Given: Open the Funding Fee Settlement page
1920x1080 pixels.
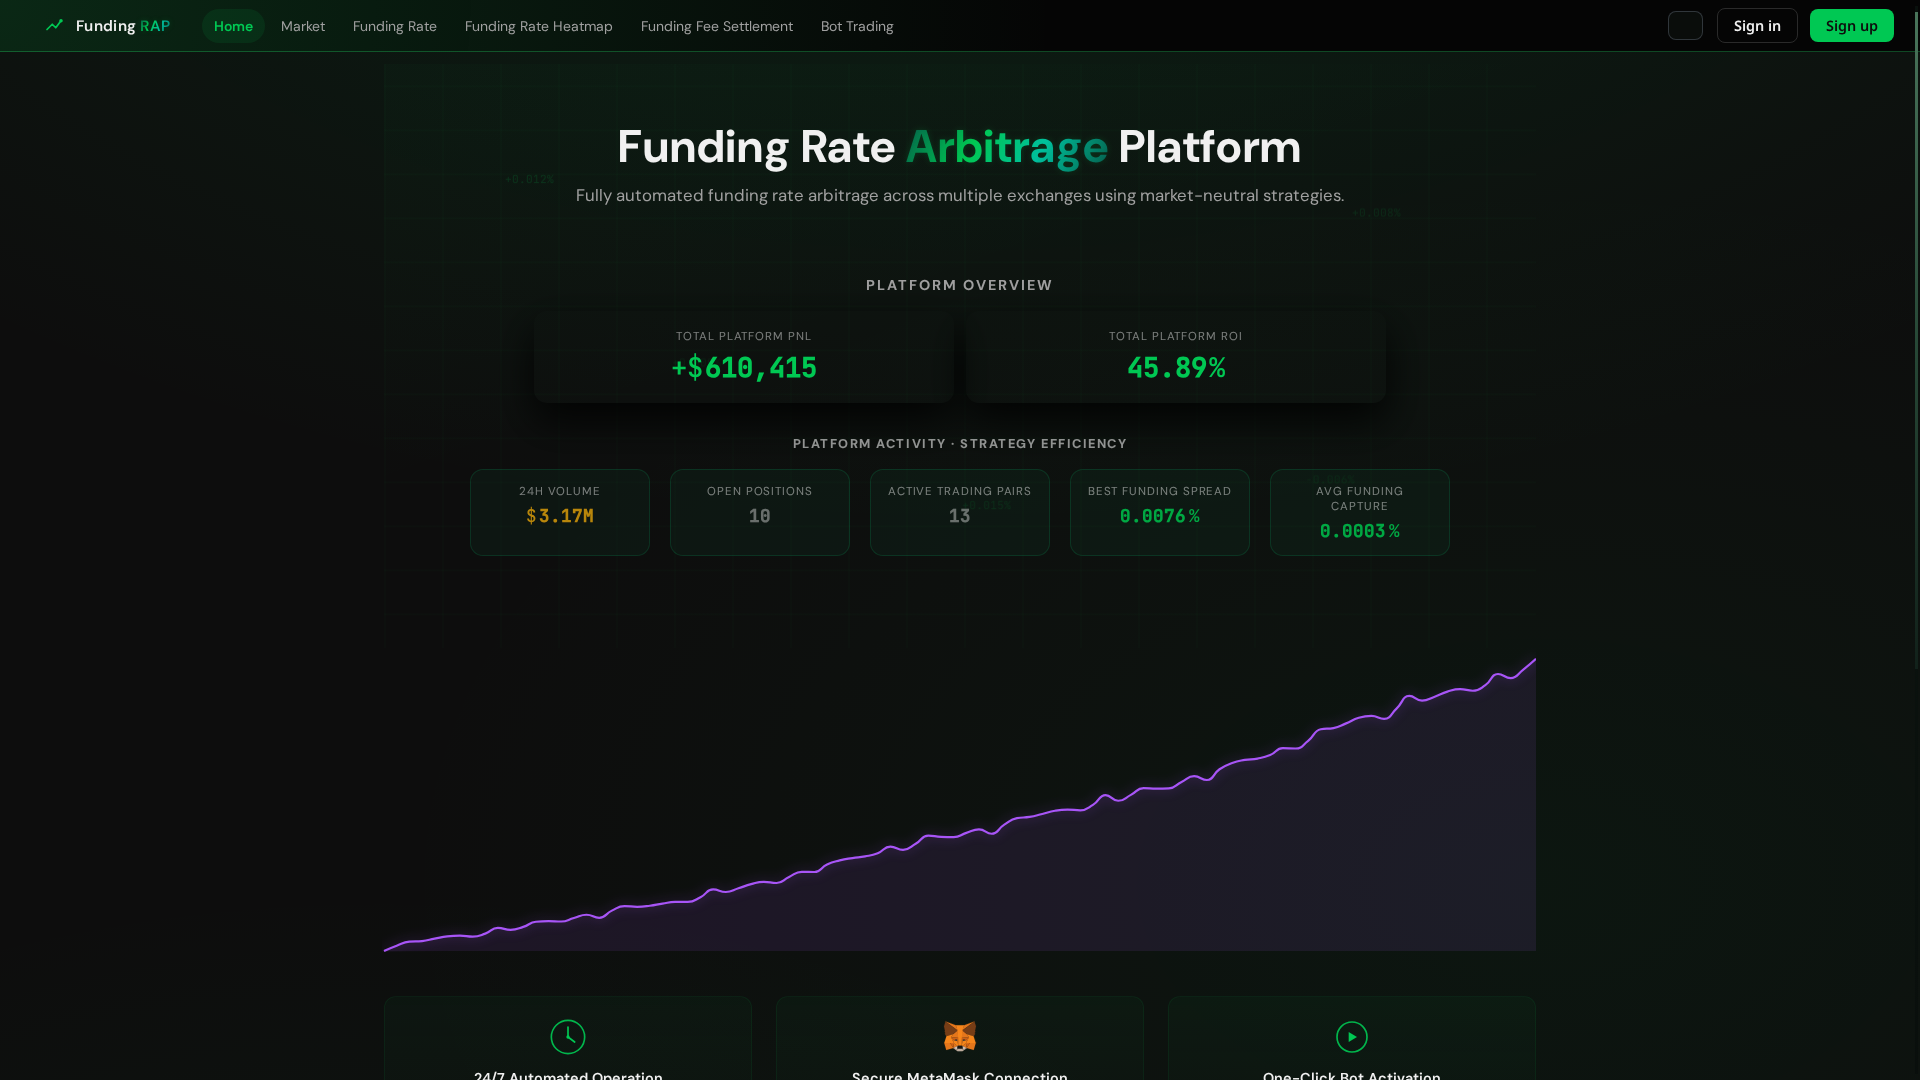Looking at the screenshot, I should (716, 26).
